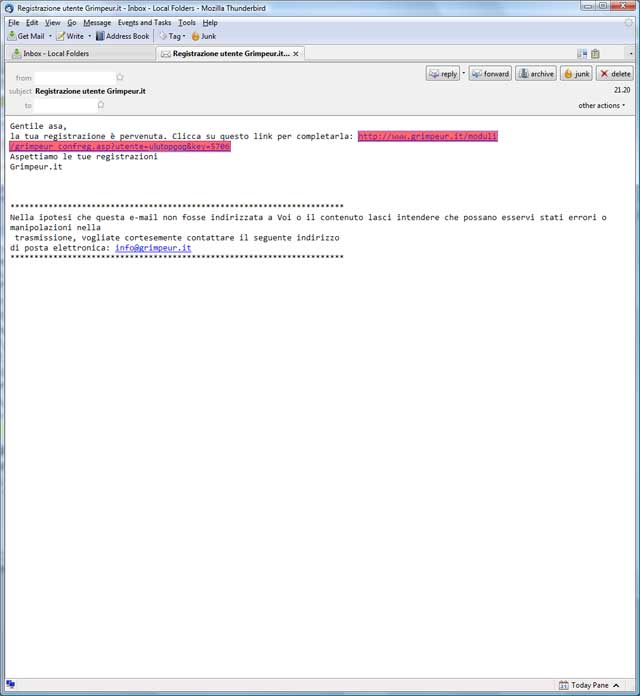Click the info@grimpeur.it email link
Image resolution: width=640 pixels, height=696 pixels.
coord(153,248)
